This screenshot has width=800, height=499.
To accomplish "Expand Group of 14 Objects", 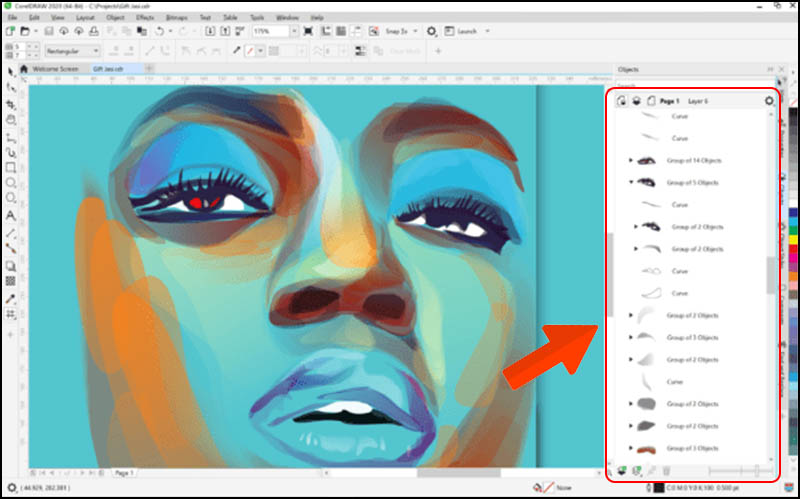I will (631, 160).
